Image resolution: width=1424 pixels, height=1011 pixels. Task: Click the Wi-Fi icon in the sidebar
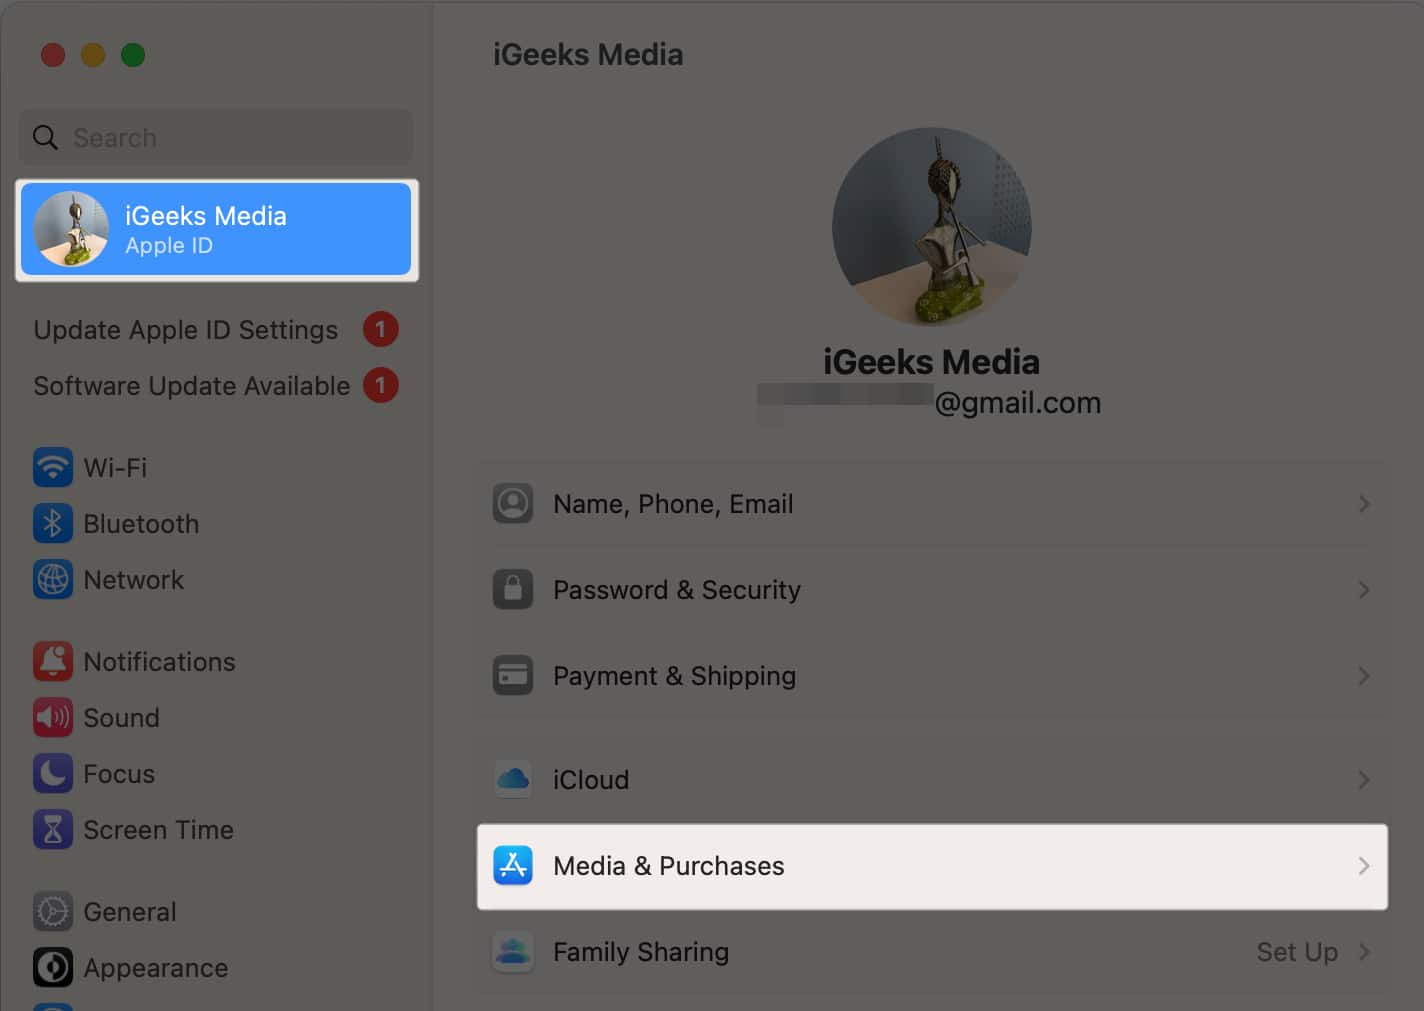click(x=52, y=467)
